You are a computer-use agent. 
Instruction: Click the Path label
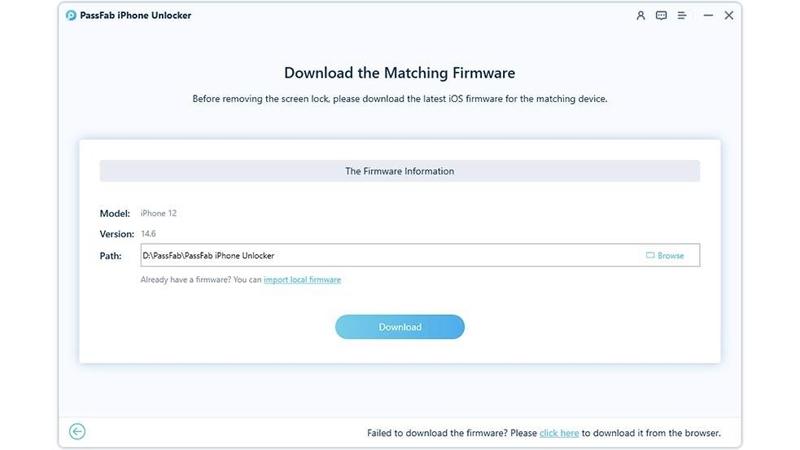111,256
